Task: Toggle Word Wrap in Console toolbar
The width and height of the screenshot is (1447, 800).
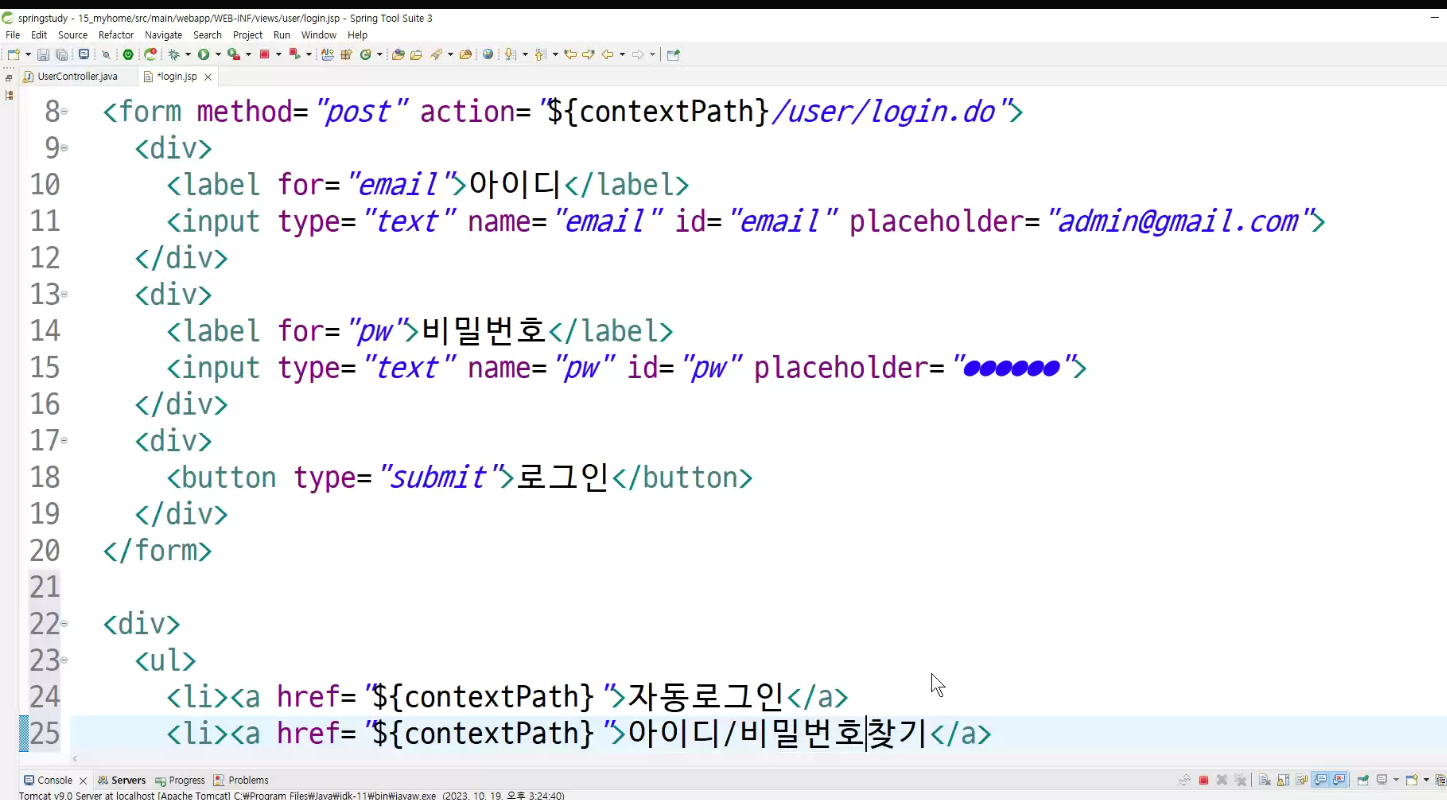Action: tap(1301, 780)
